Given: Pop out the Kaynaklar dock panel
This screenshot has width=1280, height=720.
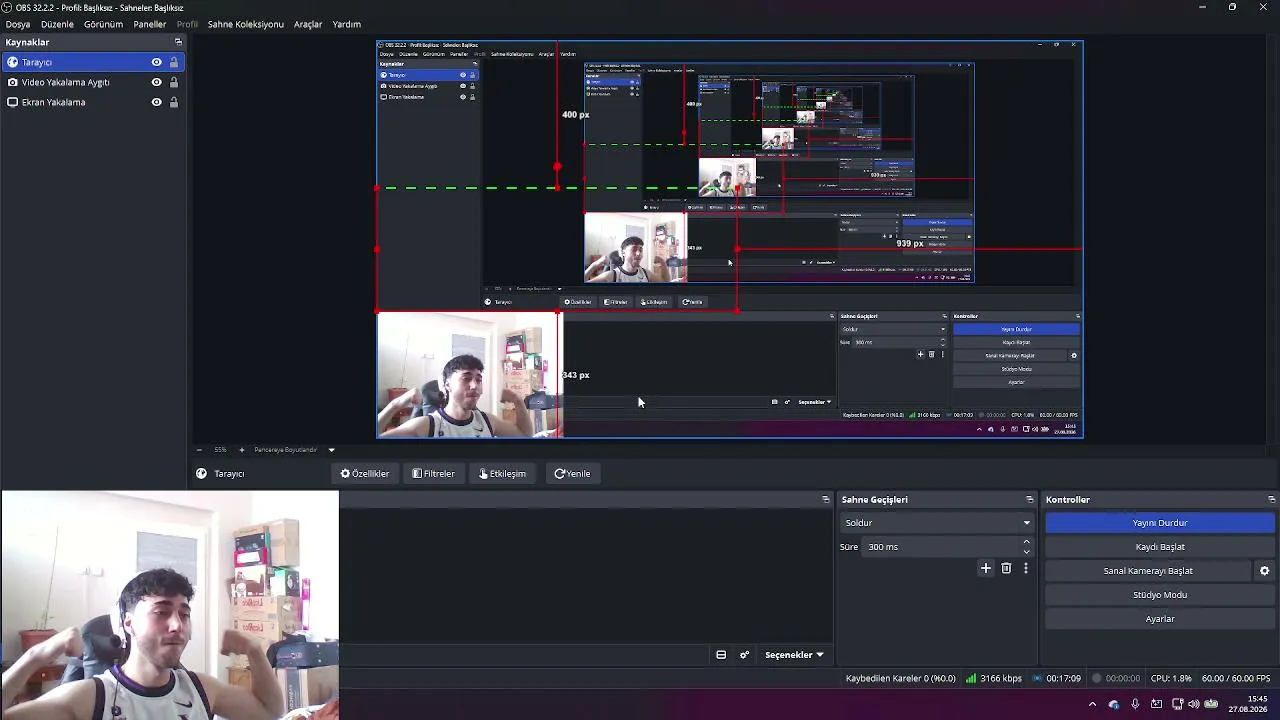Looking at the screenshot, I should coord(178,42).
